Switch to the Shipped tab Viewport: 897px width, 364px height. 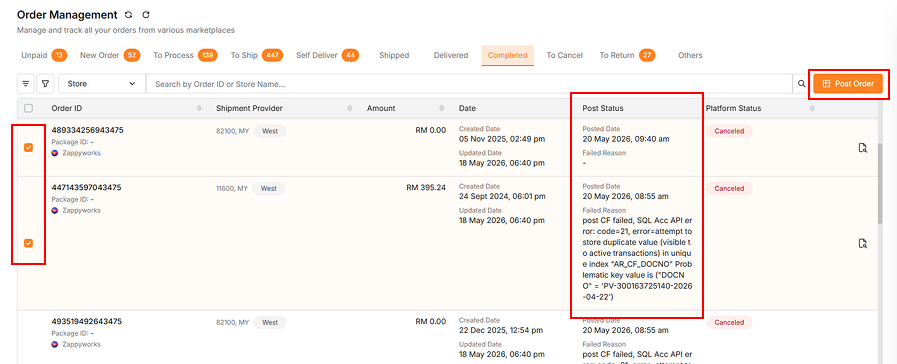[394, 55]
